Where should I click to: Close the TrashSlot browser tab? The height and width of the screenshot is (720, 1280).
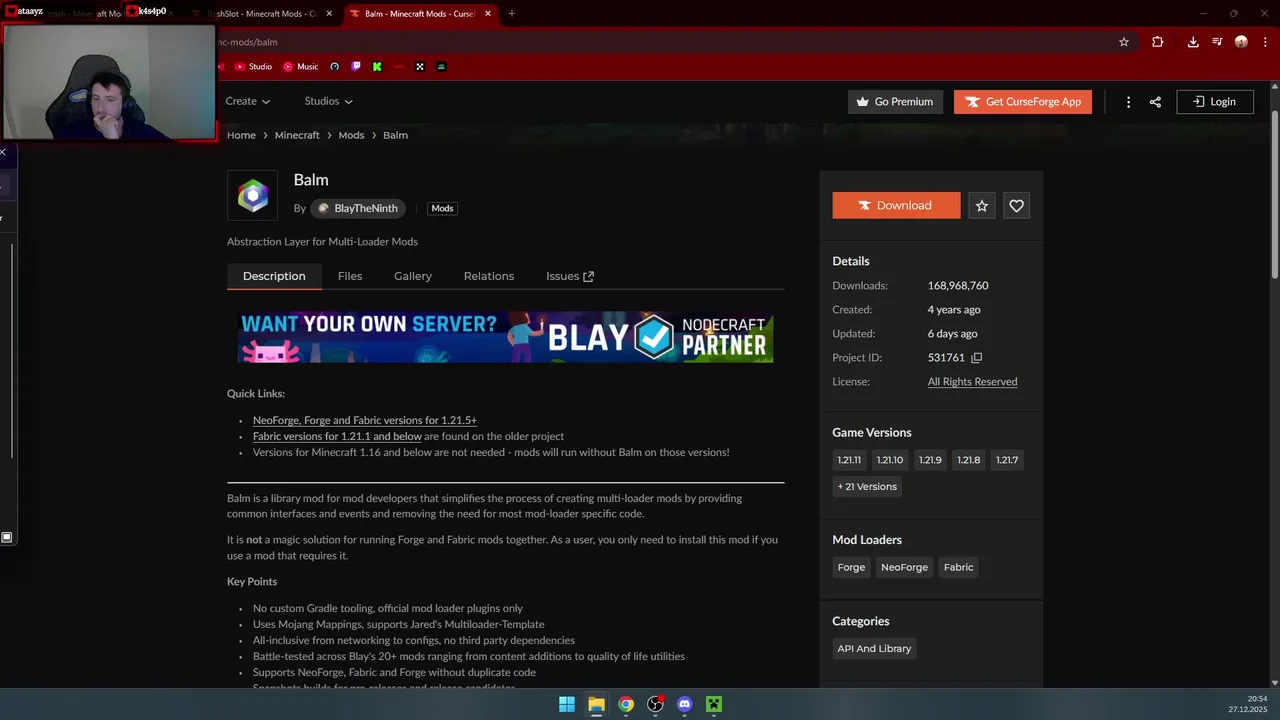pos(329,14)
